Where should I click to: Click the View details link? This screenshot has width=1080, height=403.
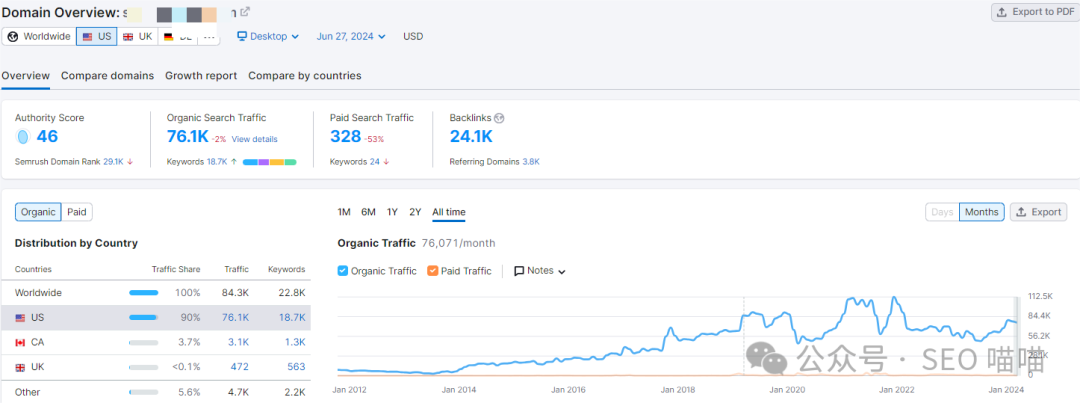[255, 139]
